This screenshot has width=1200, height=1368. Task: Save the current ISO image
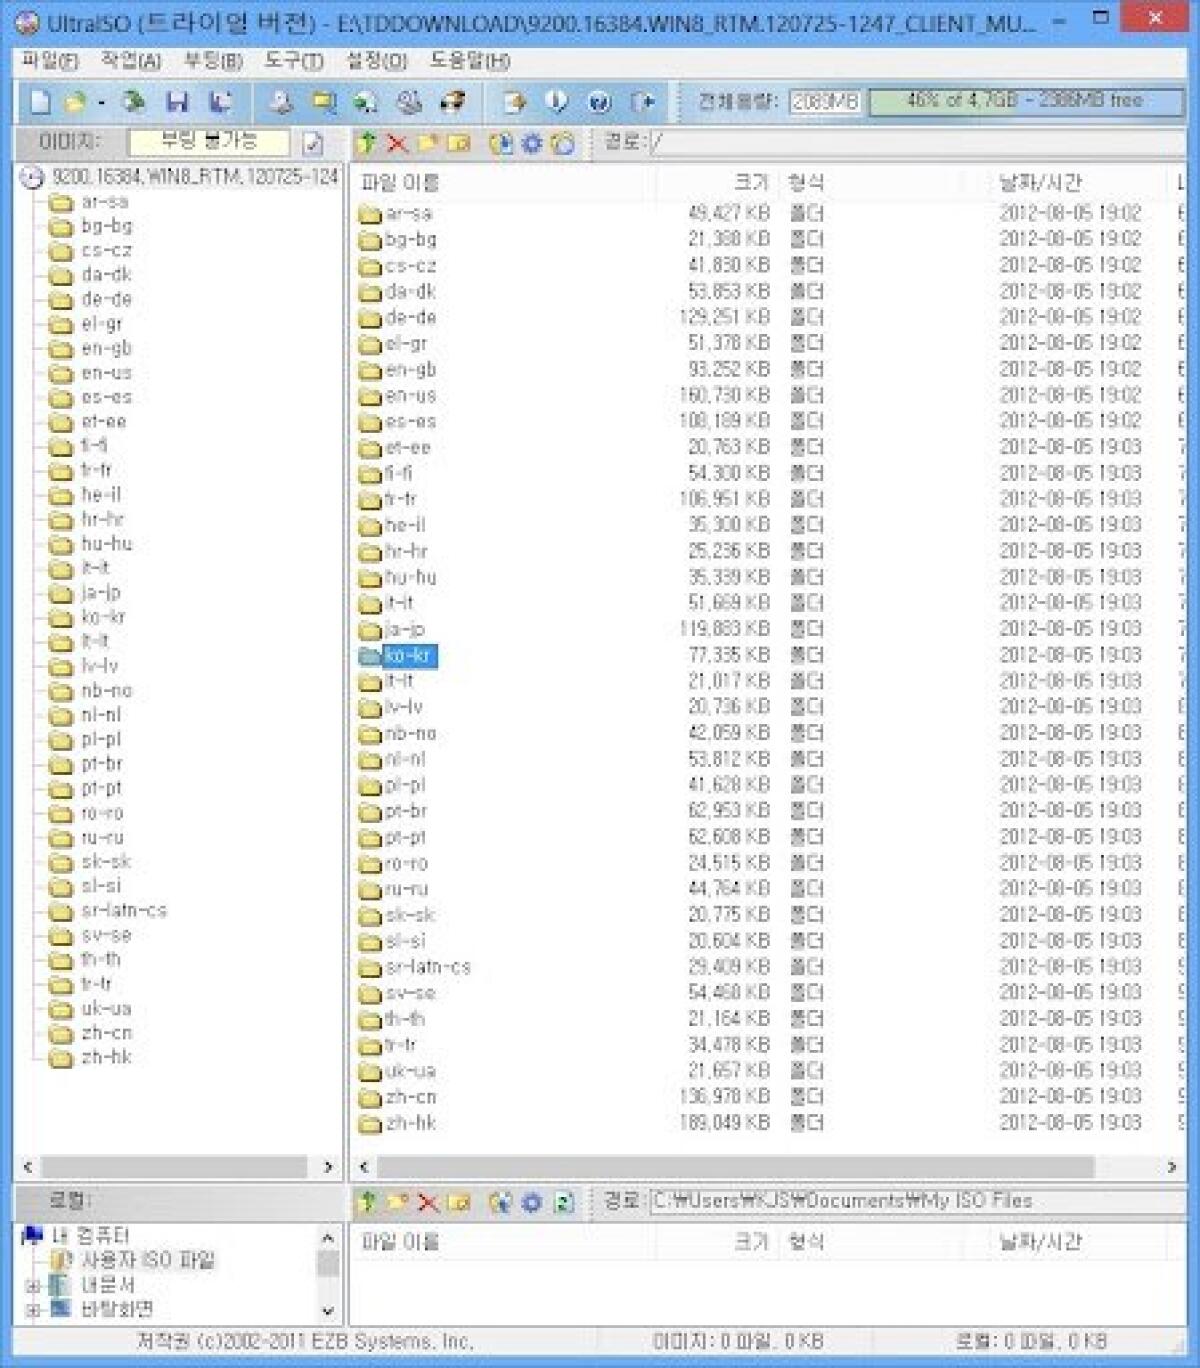click(180, 101)
